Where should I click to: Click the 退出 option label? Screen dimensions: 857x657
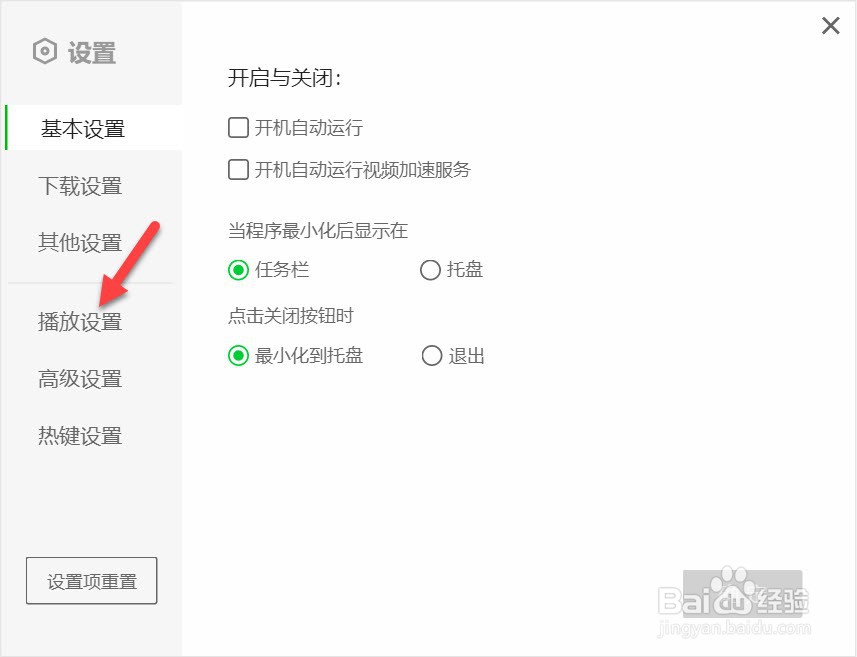click(x=467, y=356)
